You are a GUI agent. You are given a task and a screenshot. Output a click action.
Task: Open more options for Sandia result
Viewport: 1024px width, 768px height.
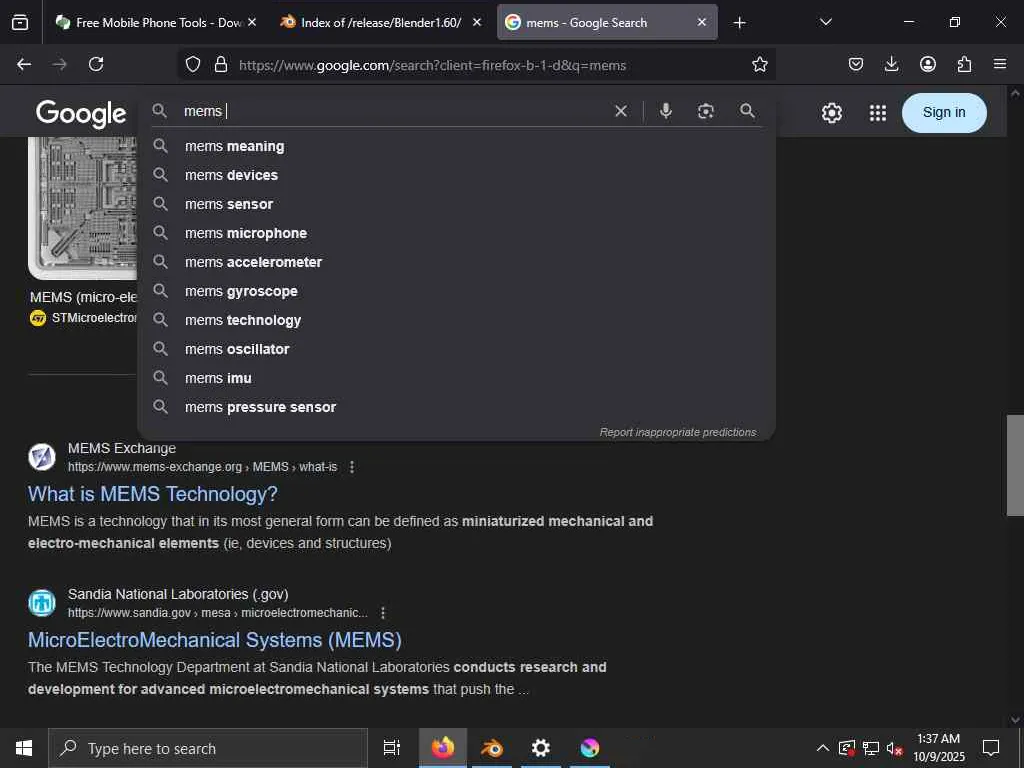(x=383, y=613)
